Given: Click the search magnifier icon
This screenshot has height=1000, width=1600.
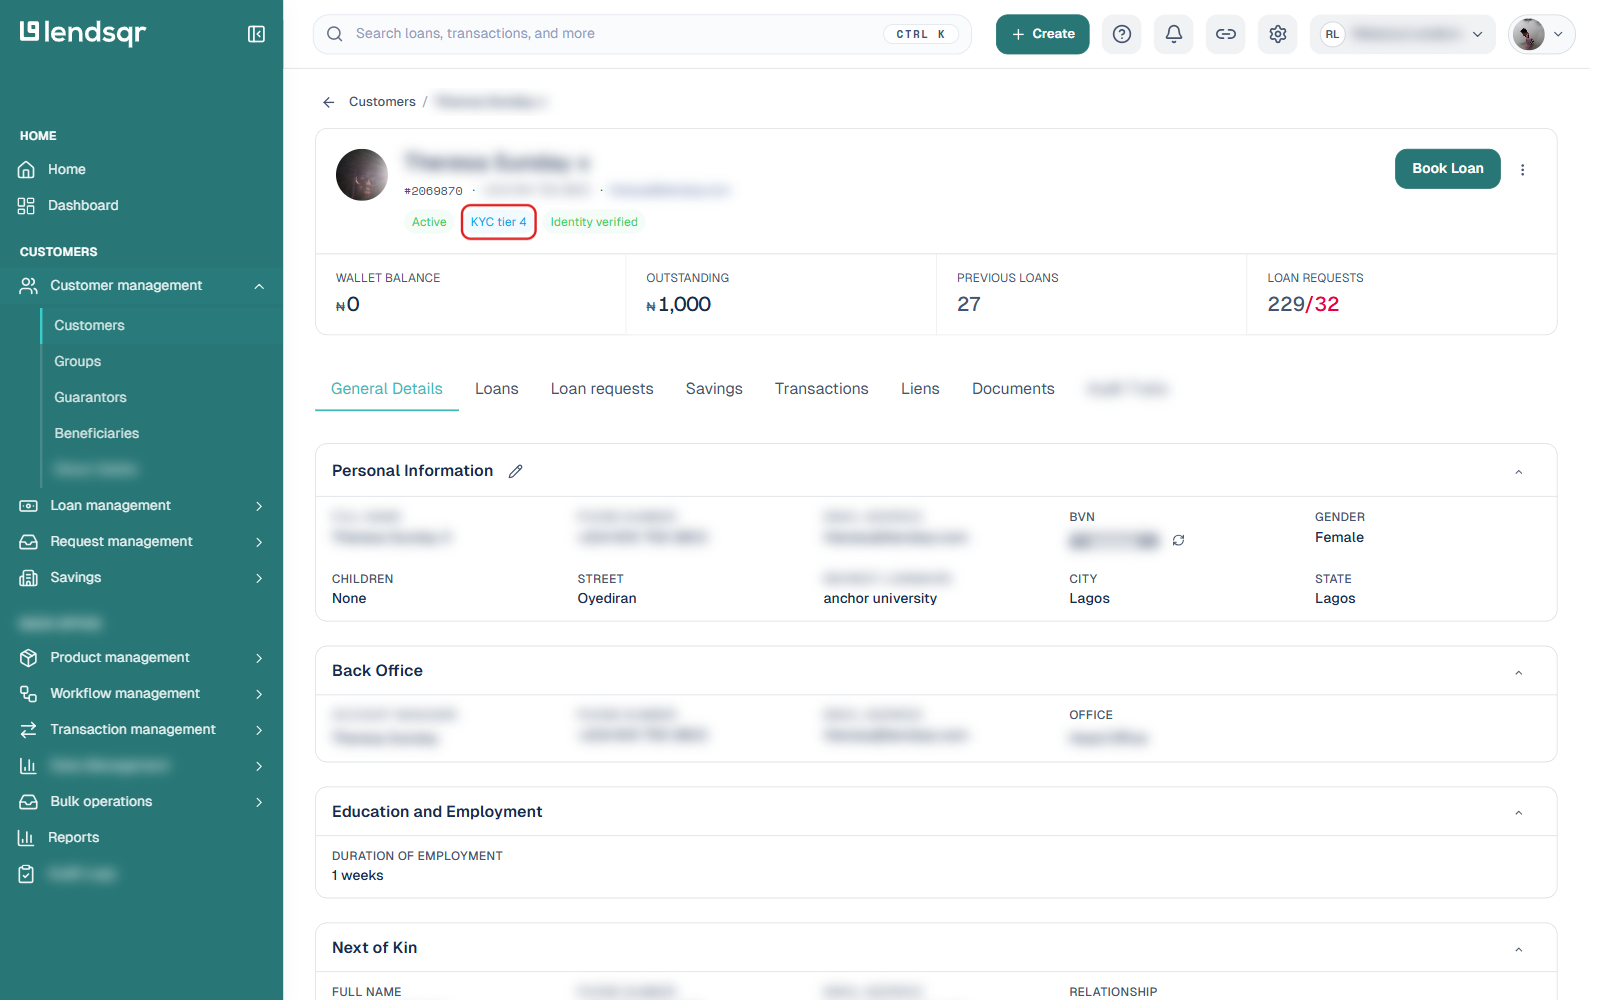Looking at the screenshot, I should pos(335,34).
